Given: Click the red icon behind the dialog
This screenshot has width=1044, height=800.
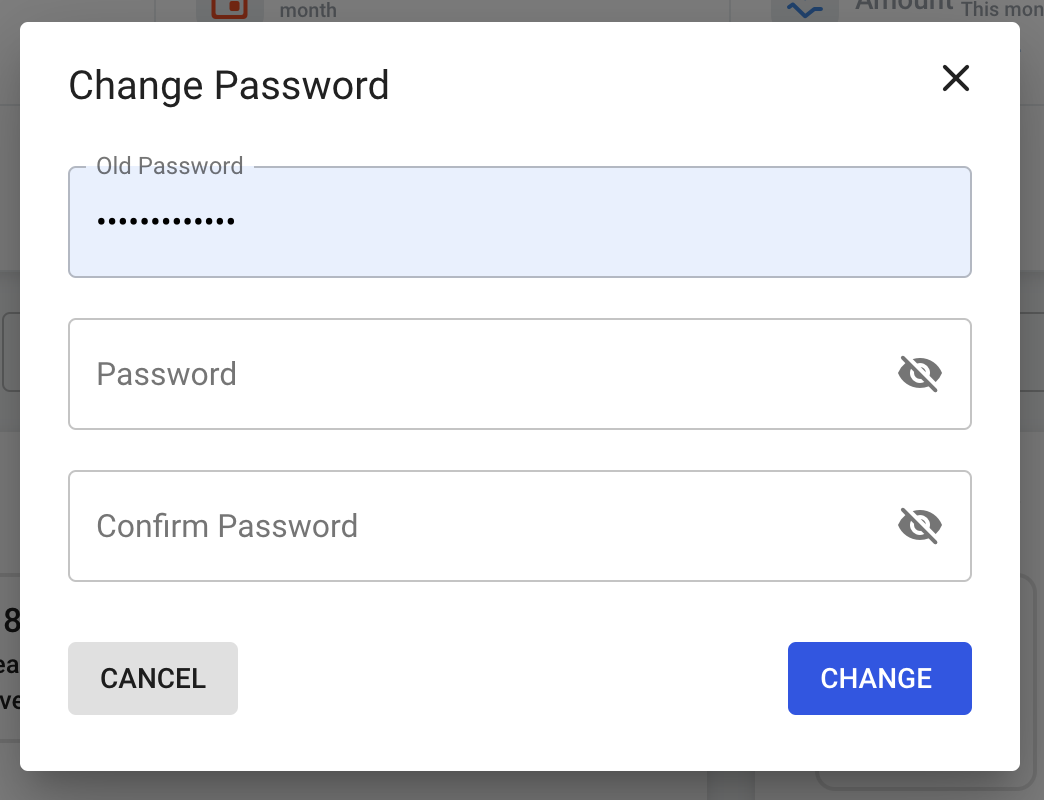Looking at the screenshot, I should tap(230, 9).
